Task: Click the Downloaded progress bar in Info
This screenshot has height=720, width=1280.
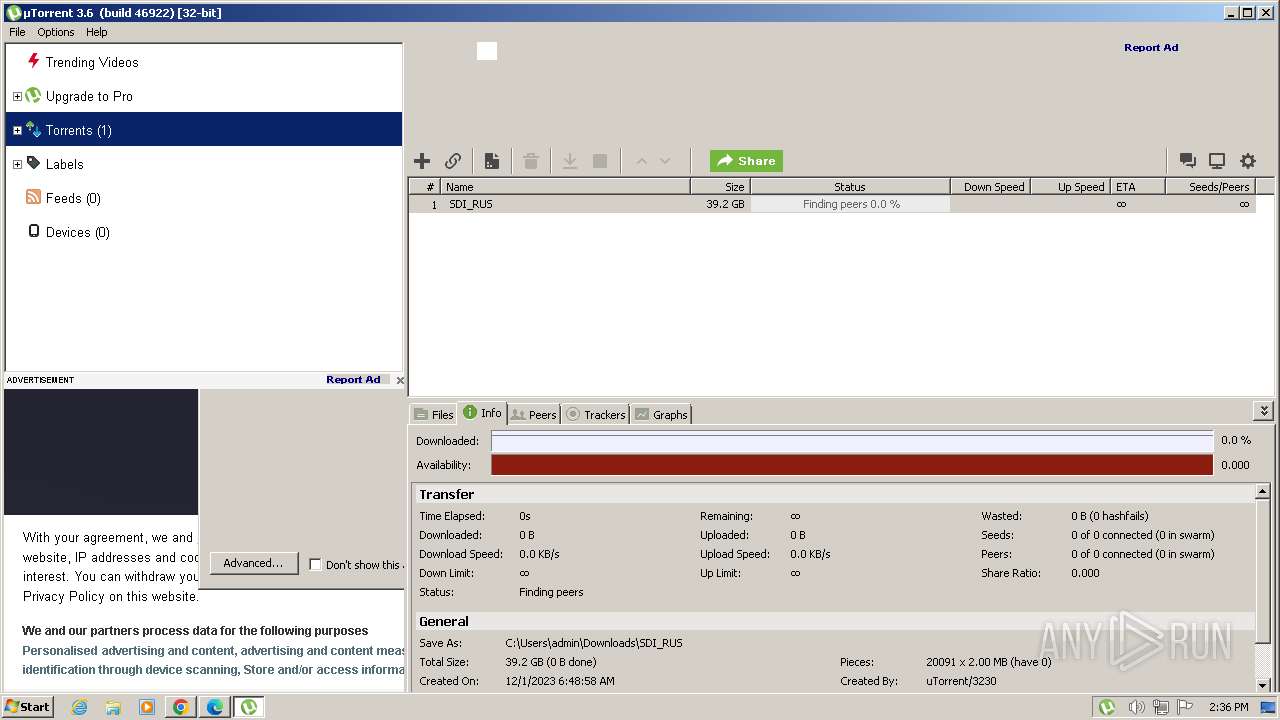Action: [852, 441]
